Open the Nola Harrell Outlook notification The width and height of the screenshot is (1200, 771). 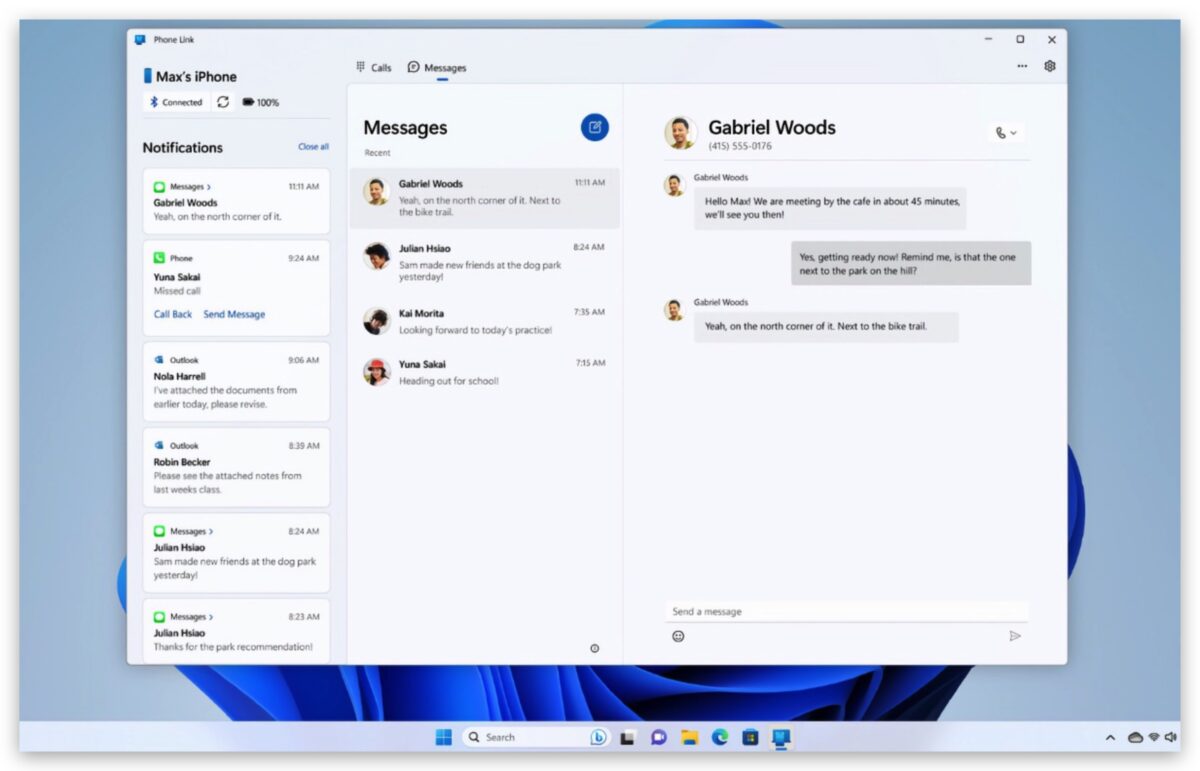[x=236, y=382]
